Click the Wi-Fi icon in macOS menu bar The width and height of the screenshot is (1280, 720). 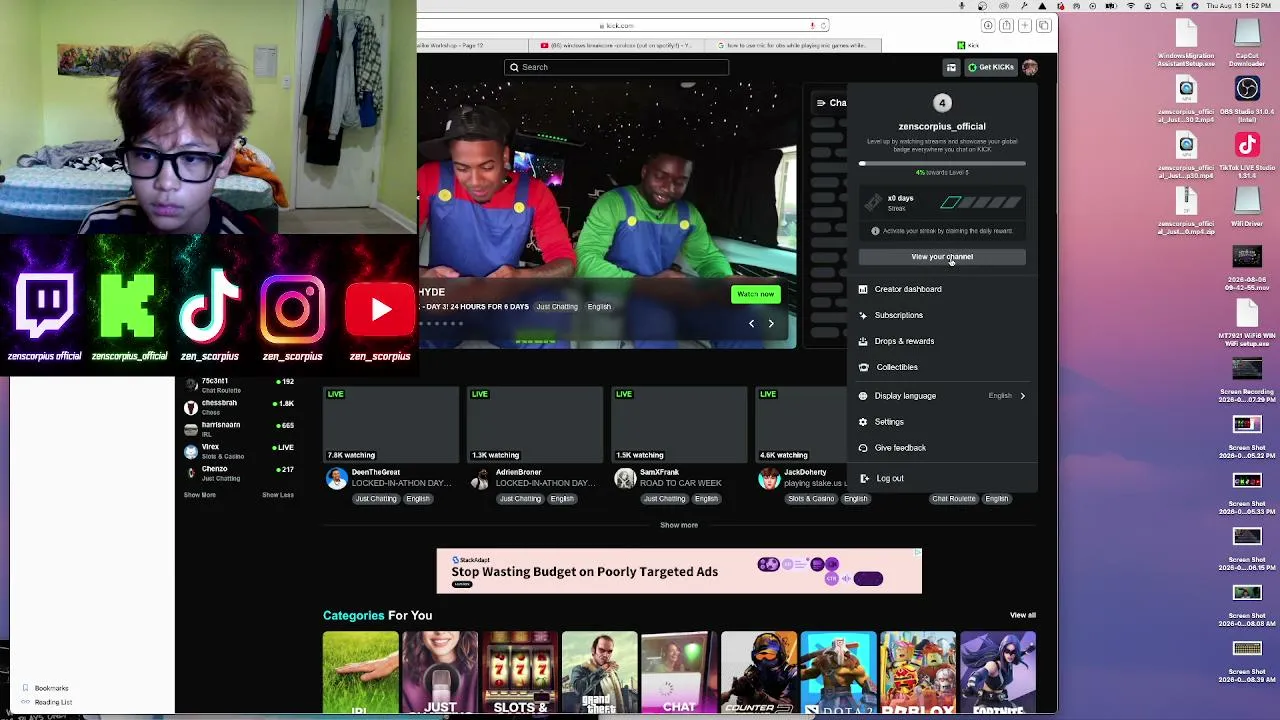(x=1131, y=6)
